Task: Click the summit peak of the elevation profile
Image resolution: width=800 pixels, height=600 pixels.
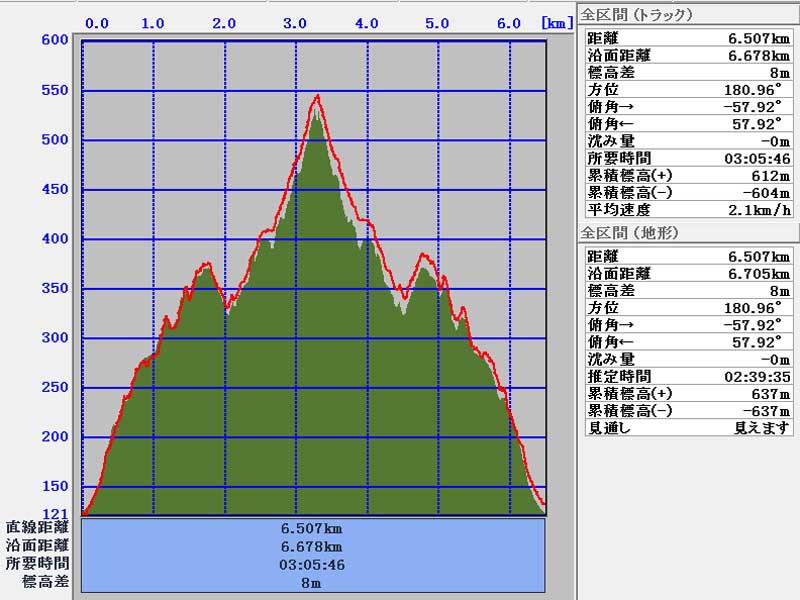Action: 318,97
